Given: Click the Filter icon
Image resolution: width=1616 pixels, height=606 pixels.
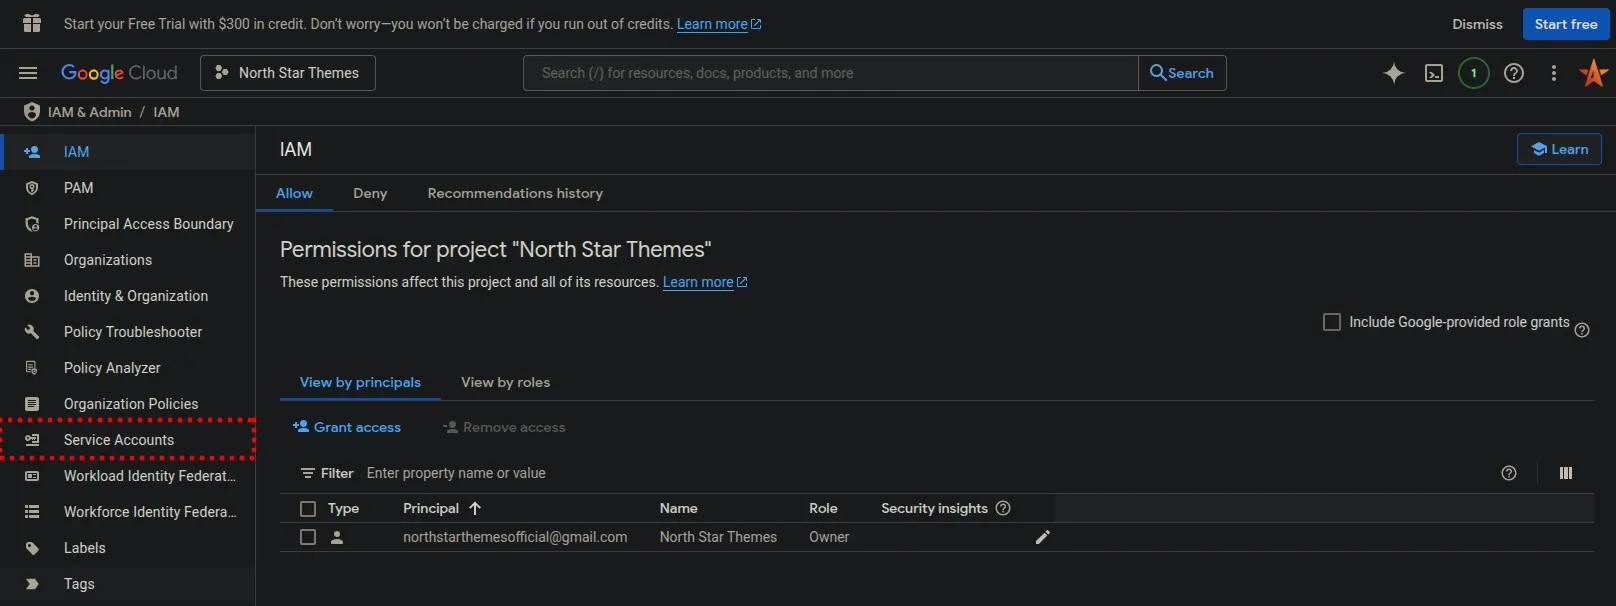Looking at the screenshot, I should point(308,473).
